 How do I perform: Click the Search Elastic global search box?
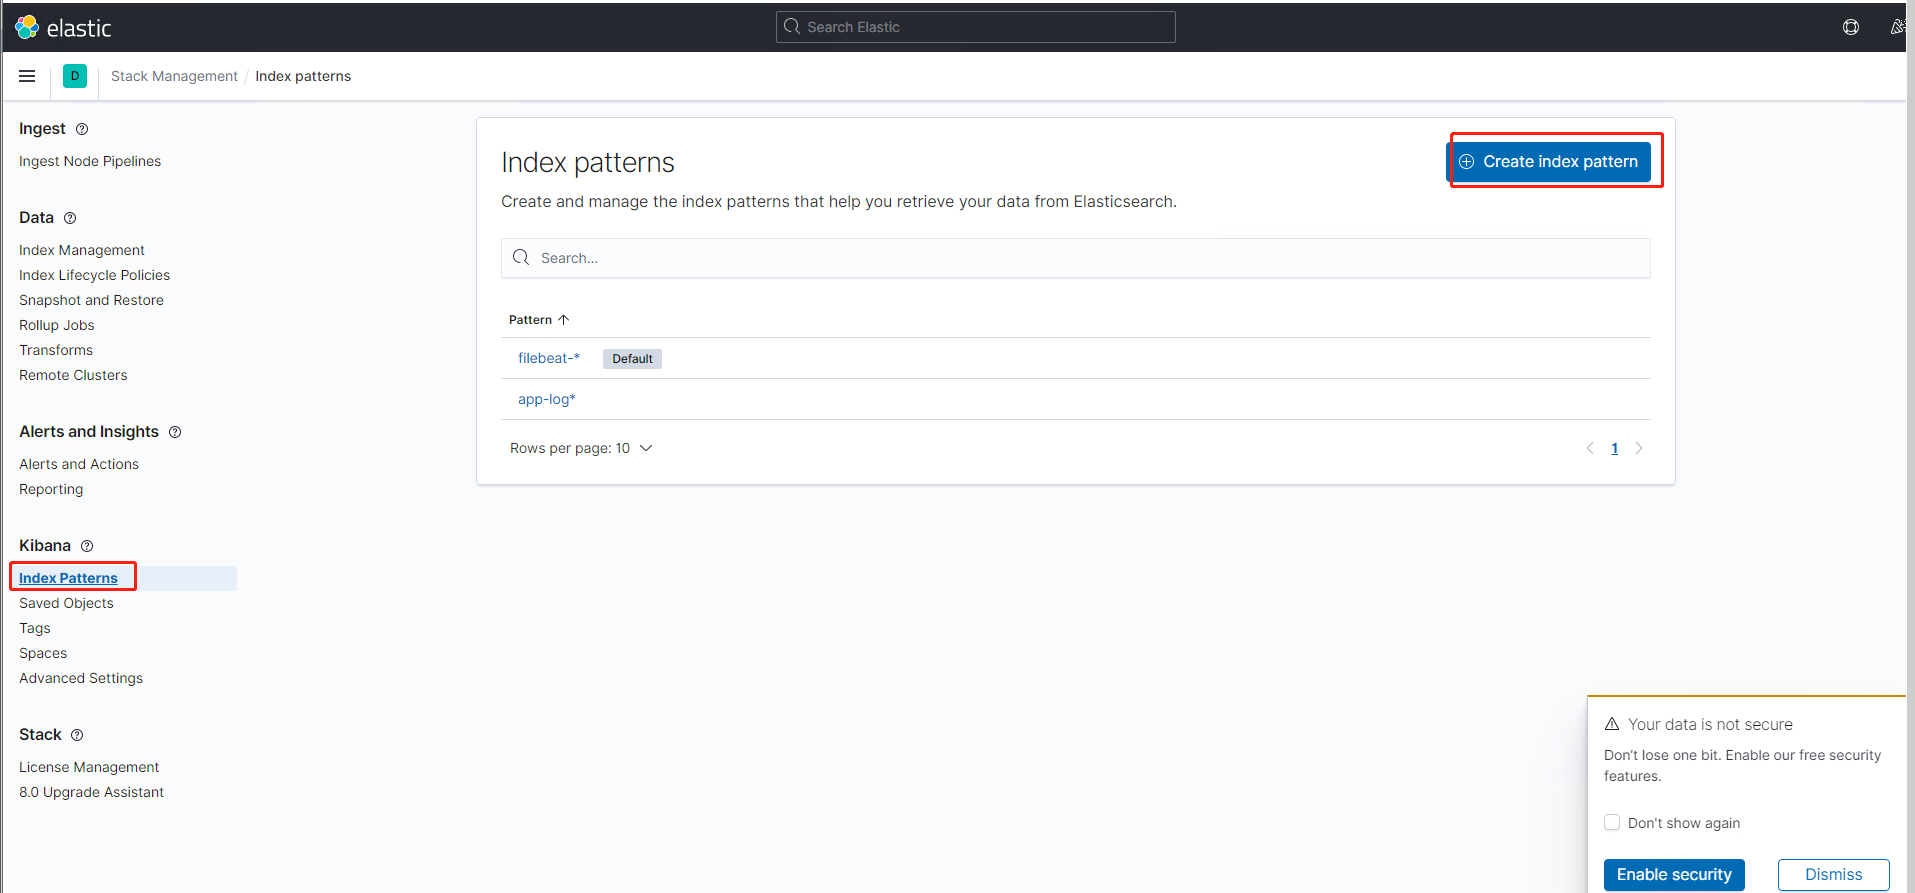(975, 27)
